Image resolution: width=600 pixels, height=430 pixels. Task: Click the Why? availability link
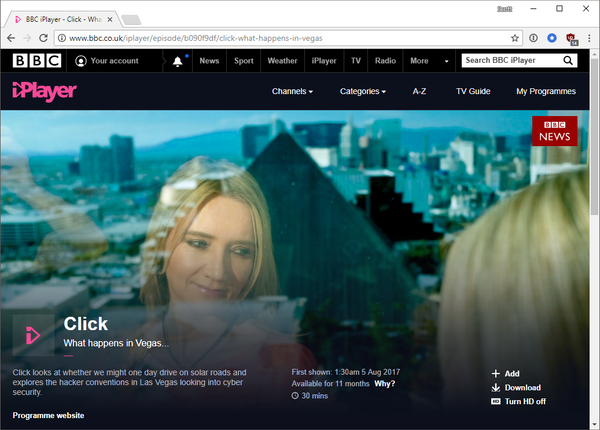[385, 384]
